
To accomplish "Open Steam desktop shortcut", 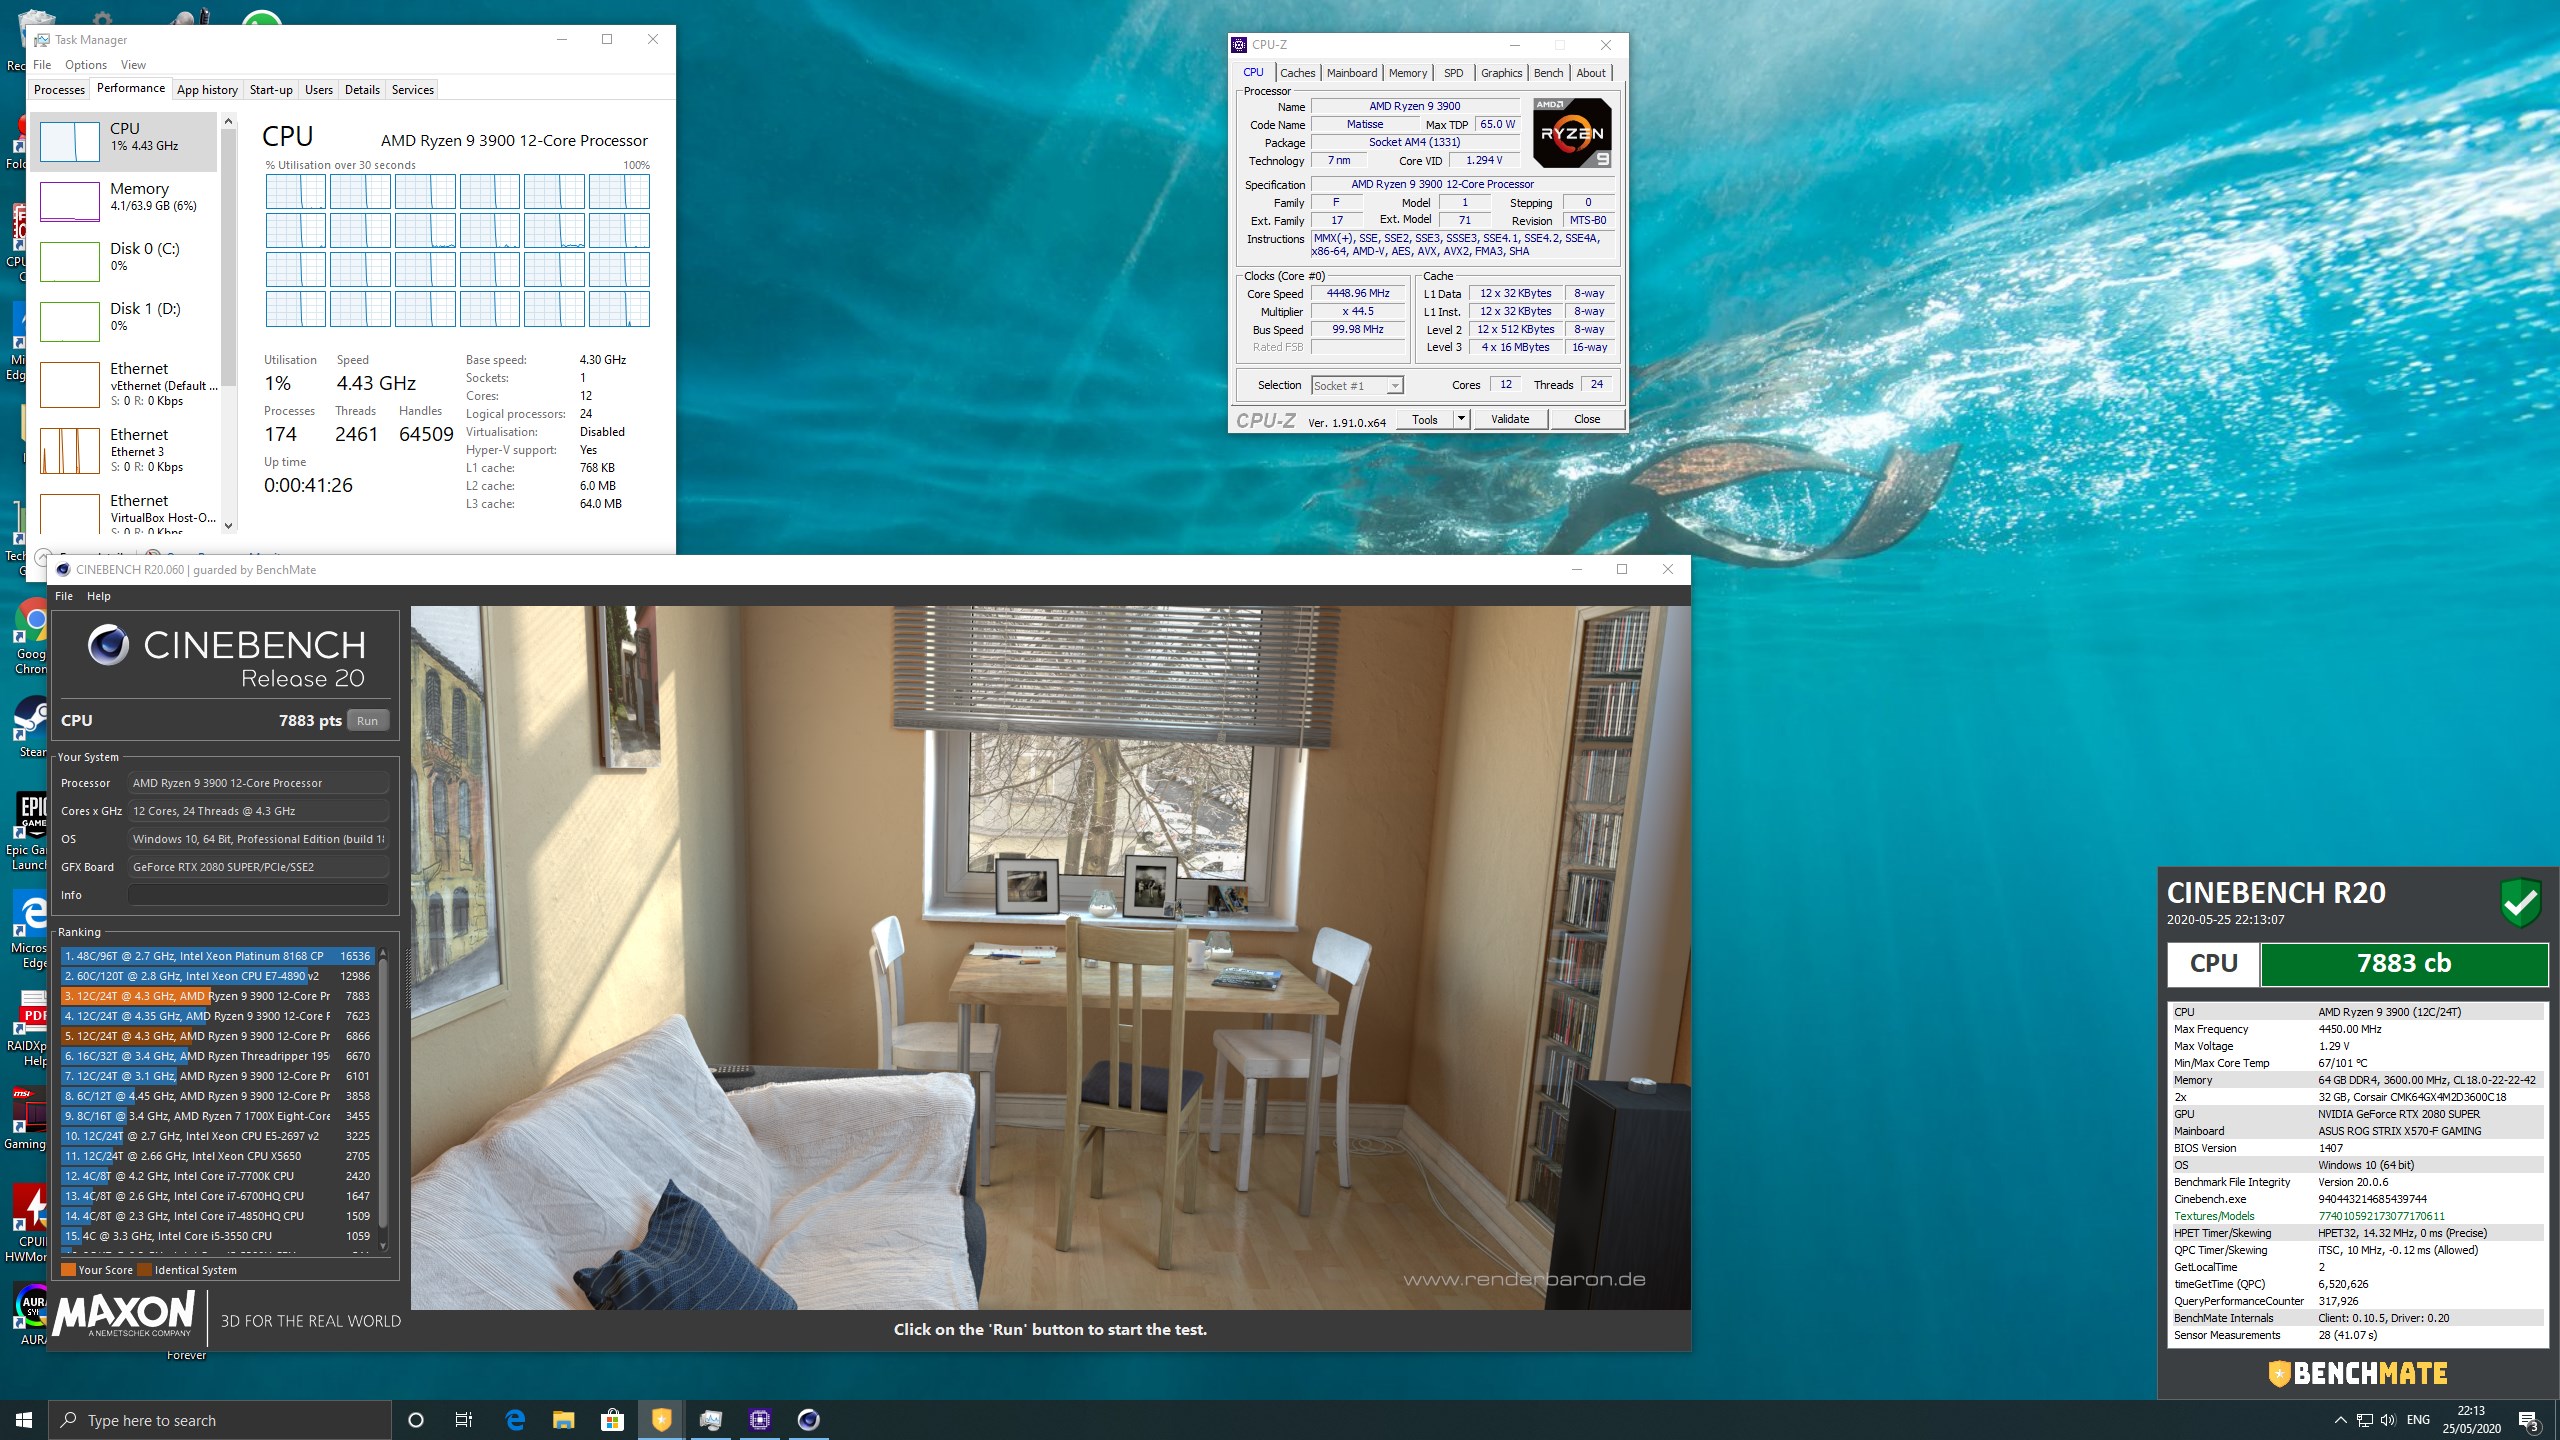I will point(31,728).
